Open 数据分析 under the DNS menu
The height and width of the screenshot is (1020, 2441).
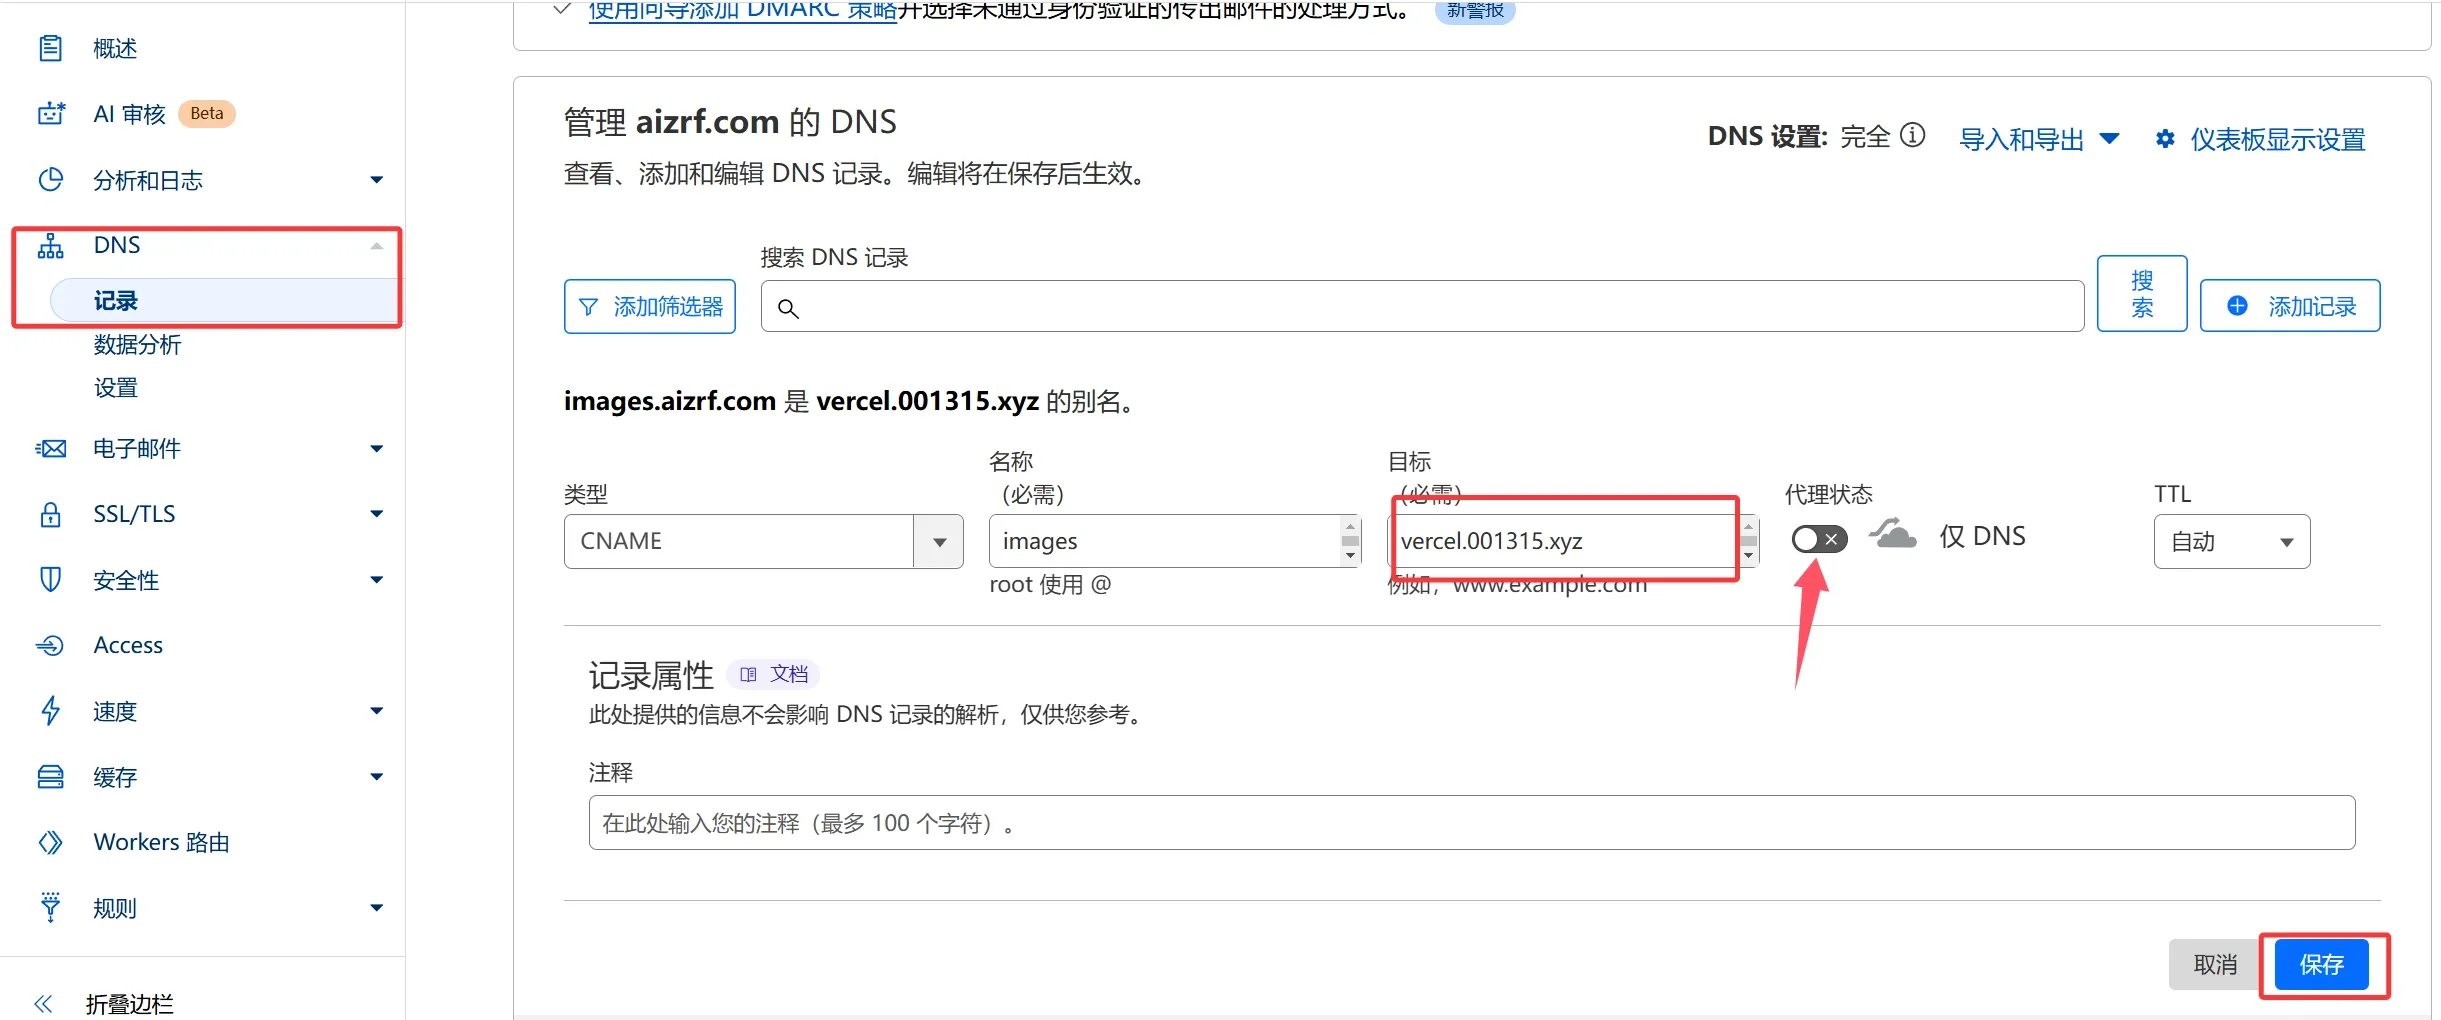[137, 345]
